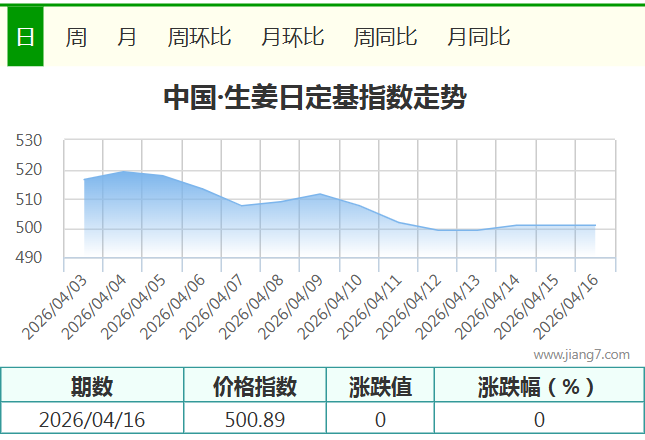
Task: Click the 价格指数 column header
Action: [255, 386]
